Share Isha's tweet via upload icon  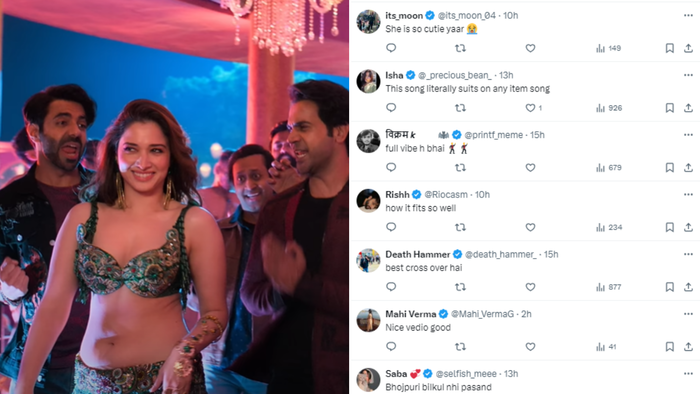(x=688, y=108)
